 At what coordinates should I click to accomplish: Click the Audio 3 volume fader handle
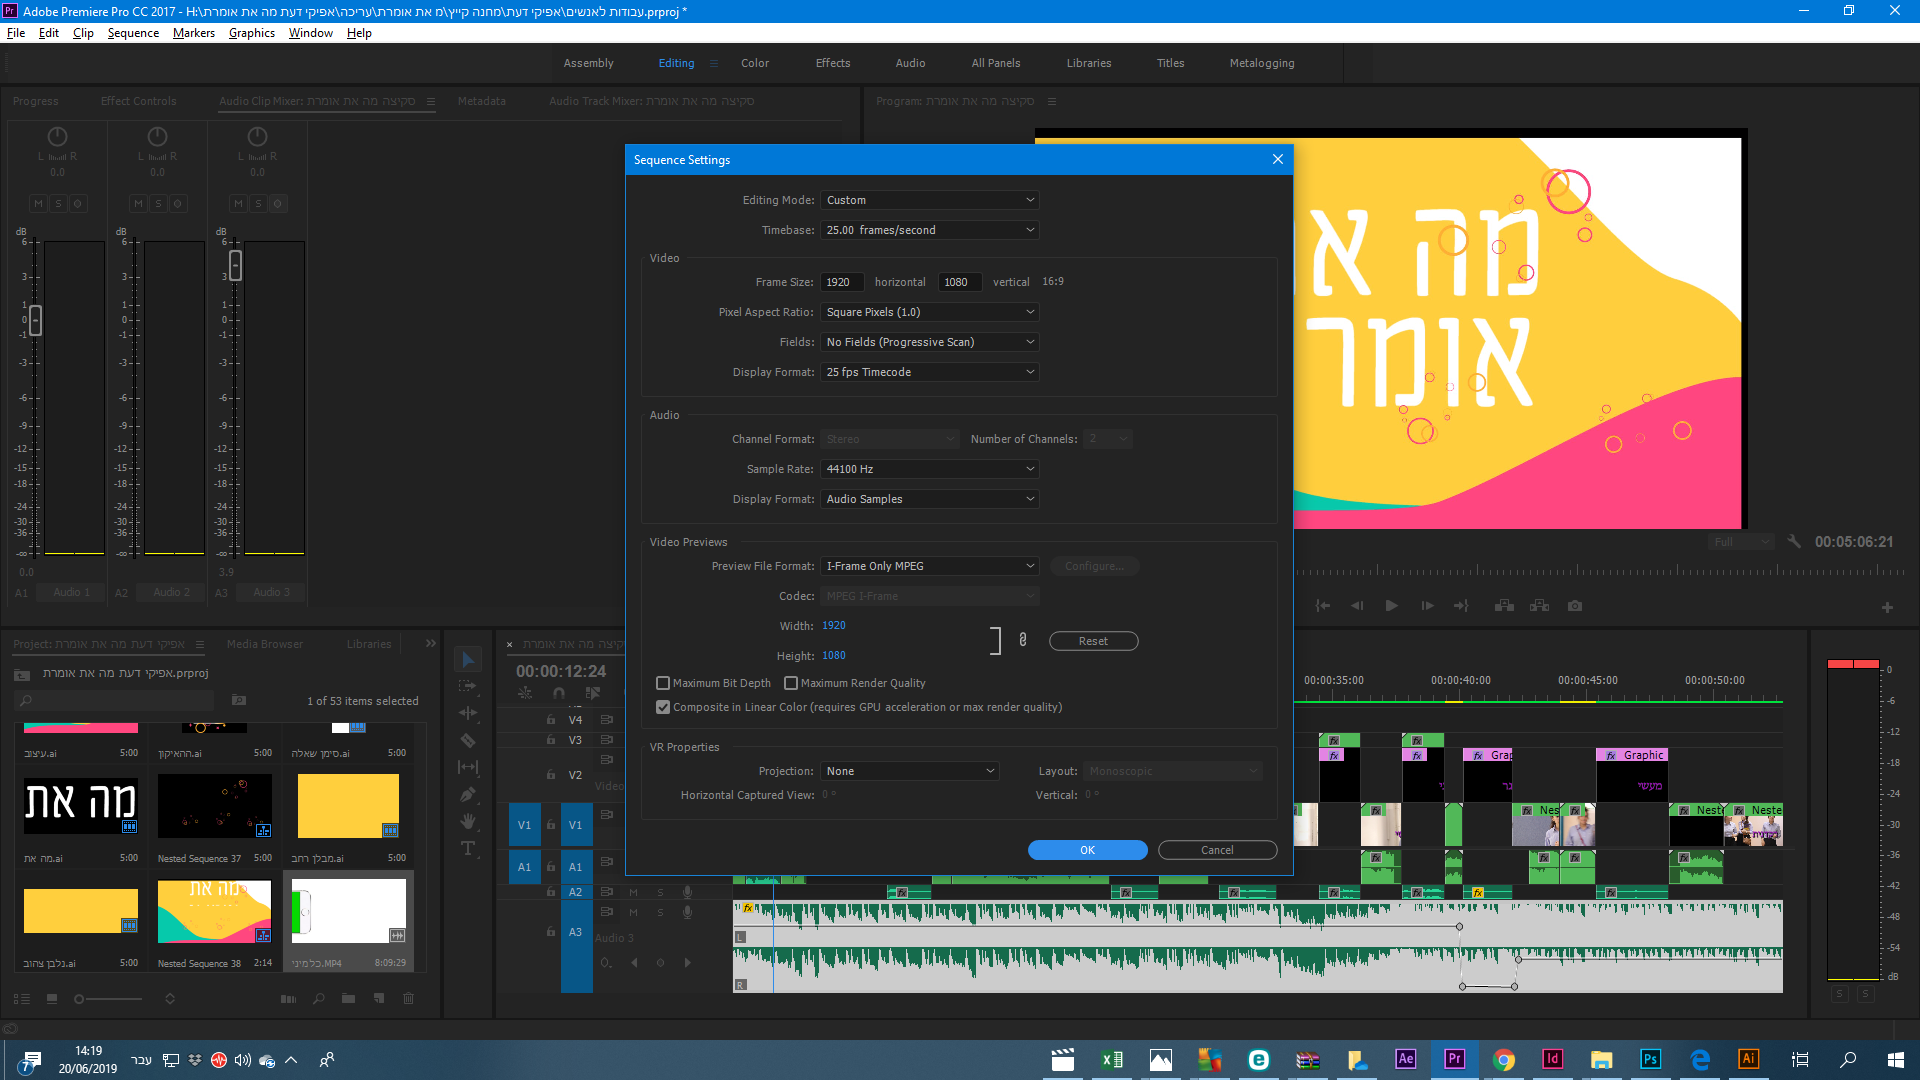point(236,265)
